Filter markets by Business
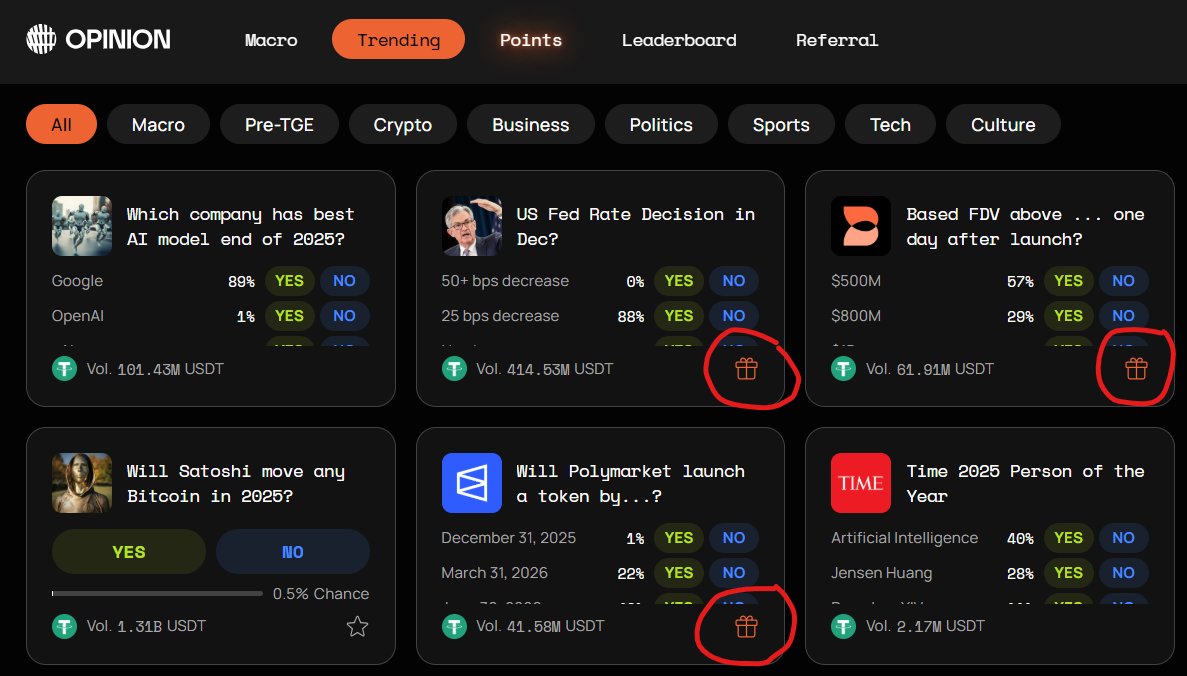The width and height of the screenshot is (1187, 676). point(531,124)
